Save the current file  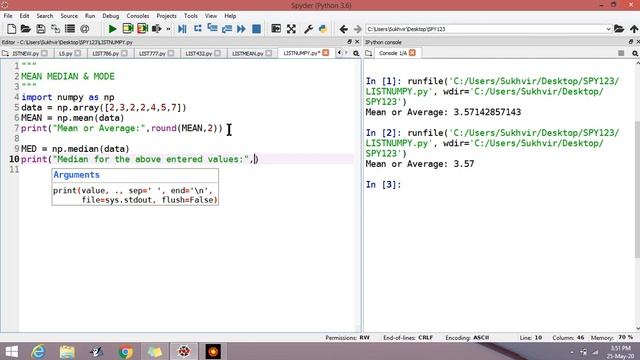pos(40,29)
